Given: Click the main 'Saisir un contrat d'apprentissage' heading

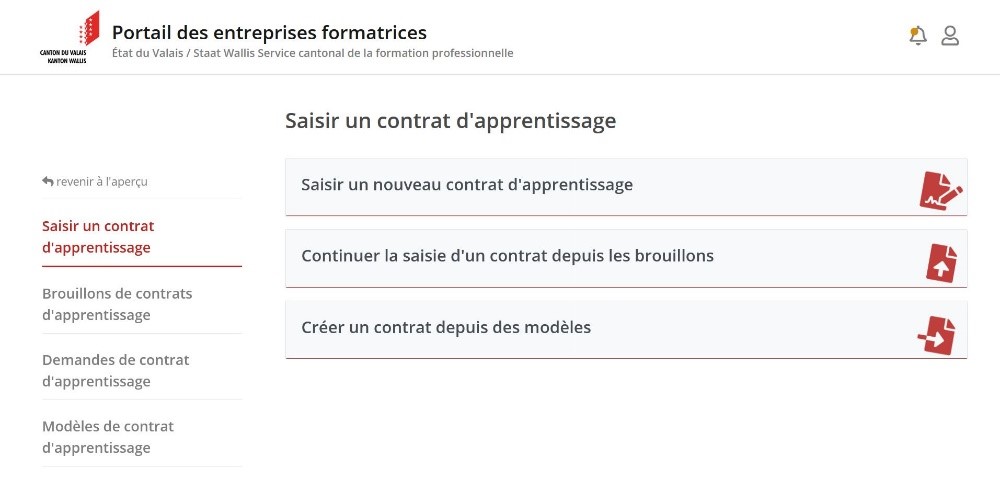Looking at the screenshot, I should [x=450, y=121].
